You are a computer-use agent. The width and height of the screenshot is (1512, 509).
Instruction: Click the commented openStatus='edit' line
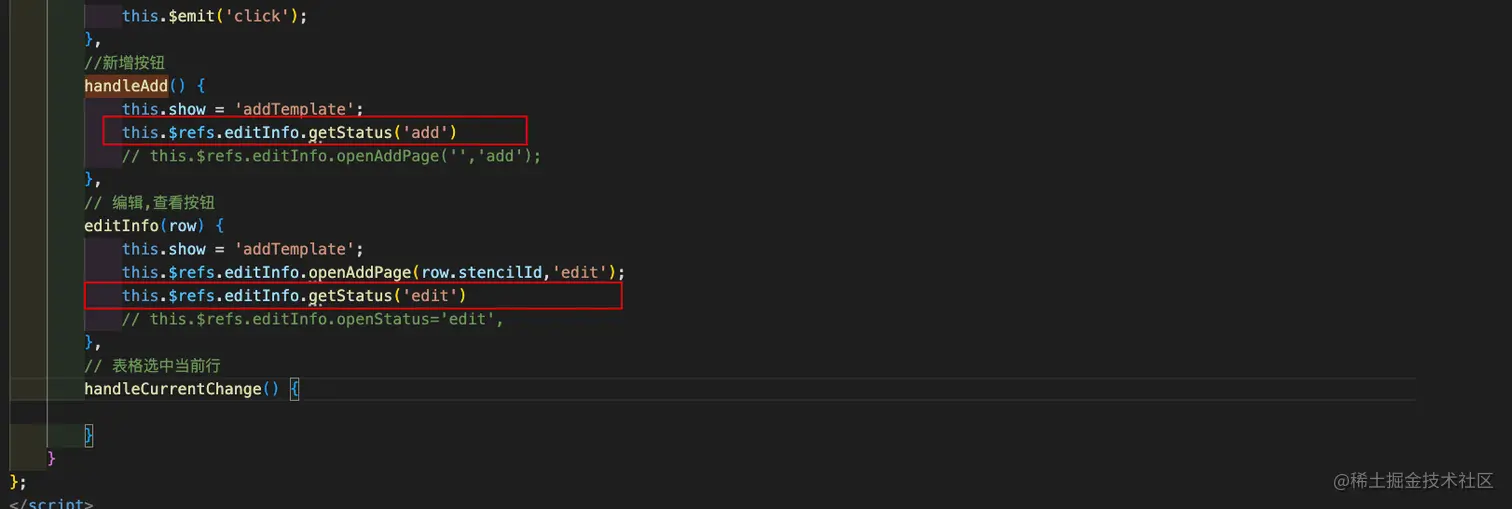tap(312, 319)
